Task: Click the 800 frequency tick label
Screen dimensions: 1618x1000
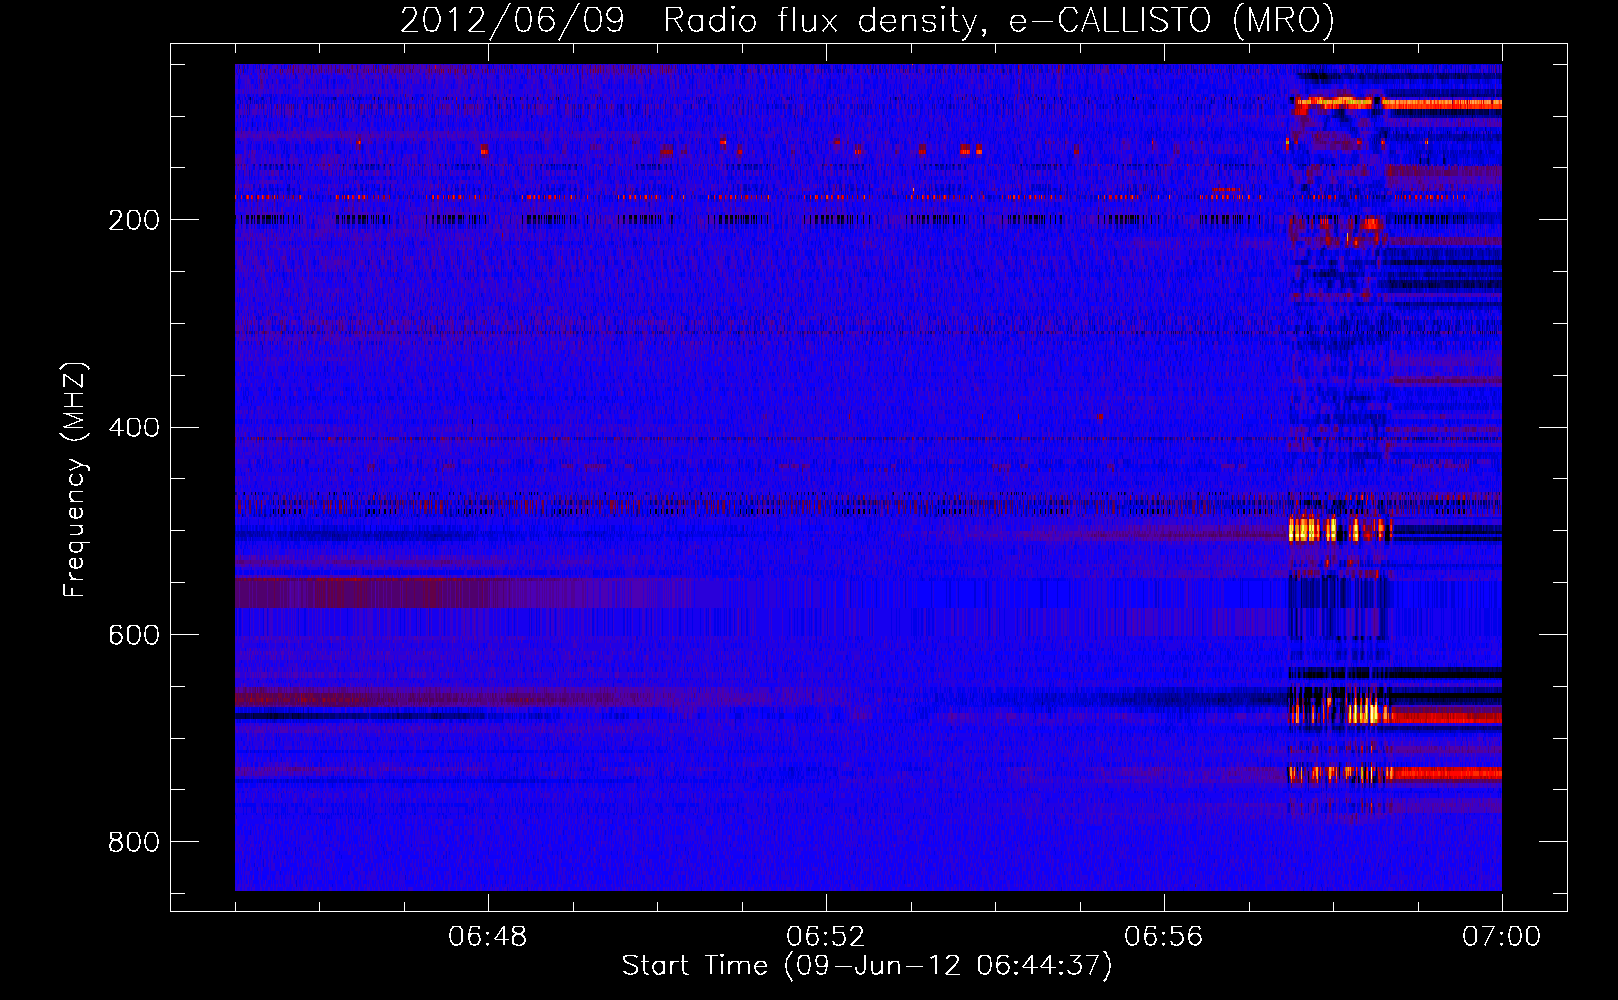Action: 133,842
